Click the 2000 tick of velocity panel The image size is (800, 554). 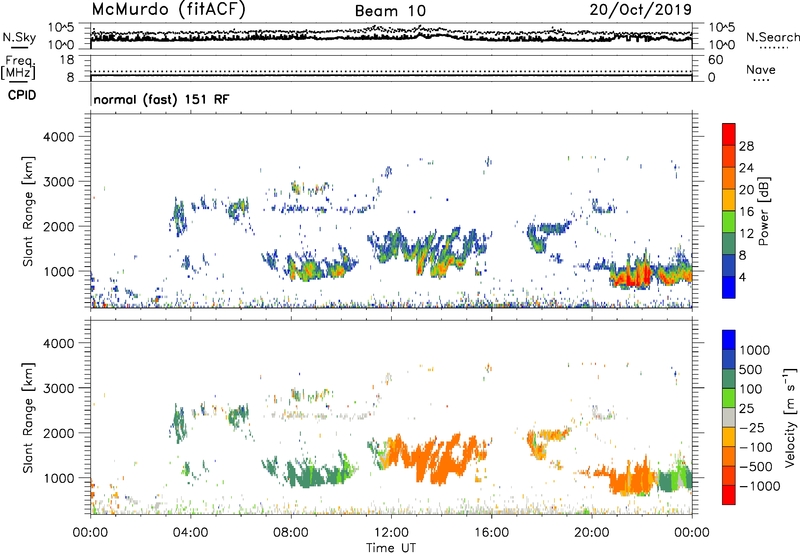(x=58, y=433)
